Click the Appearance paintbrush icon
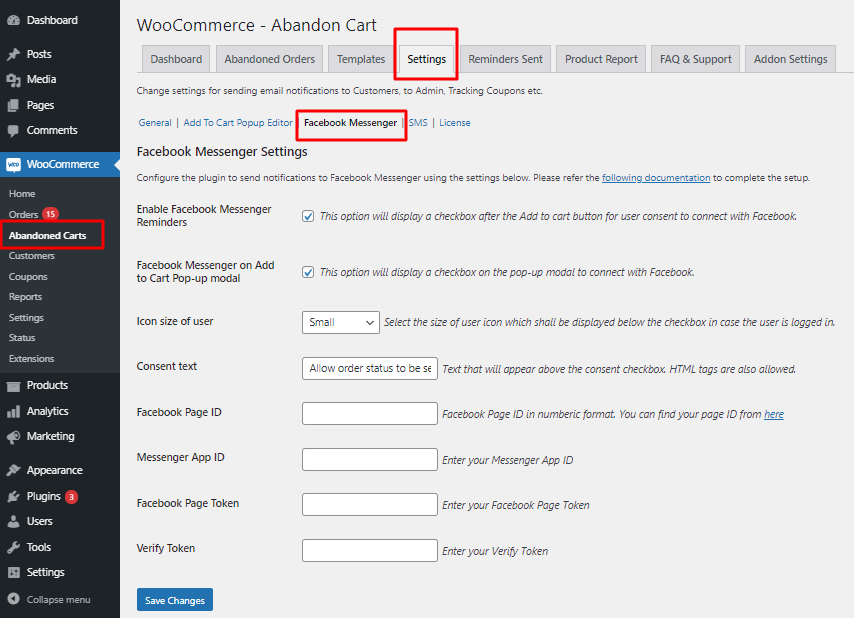Screen dimensions: 854x618 click(14, 470)
